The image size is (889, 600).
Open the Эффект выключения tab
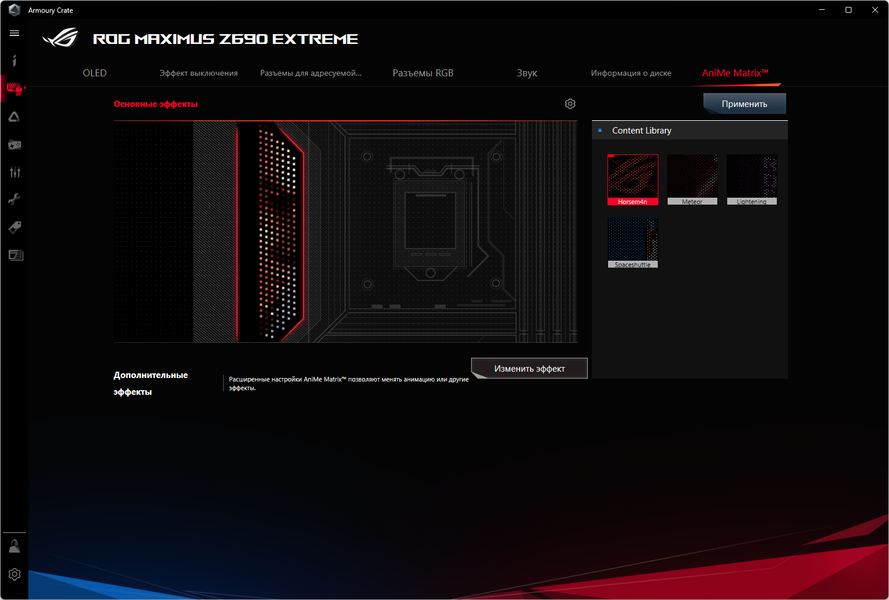pyautogui.click(x=198, y=73)
